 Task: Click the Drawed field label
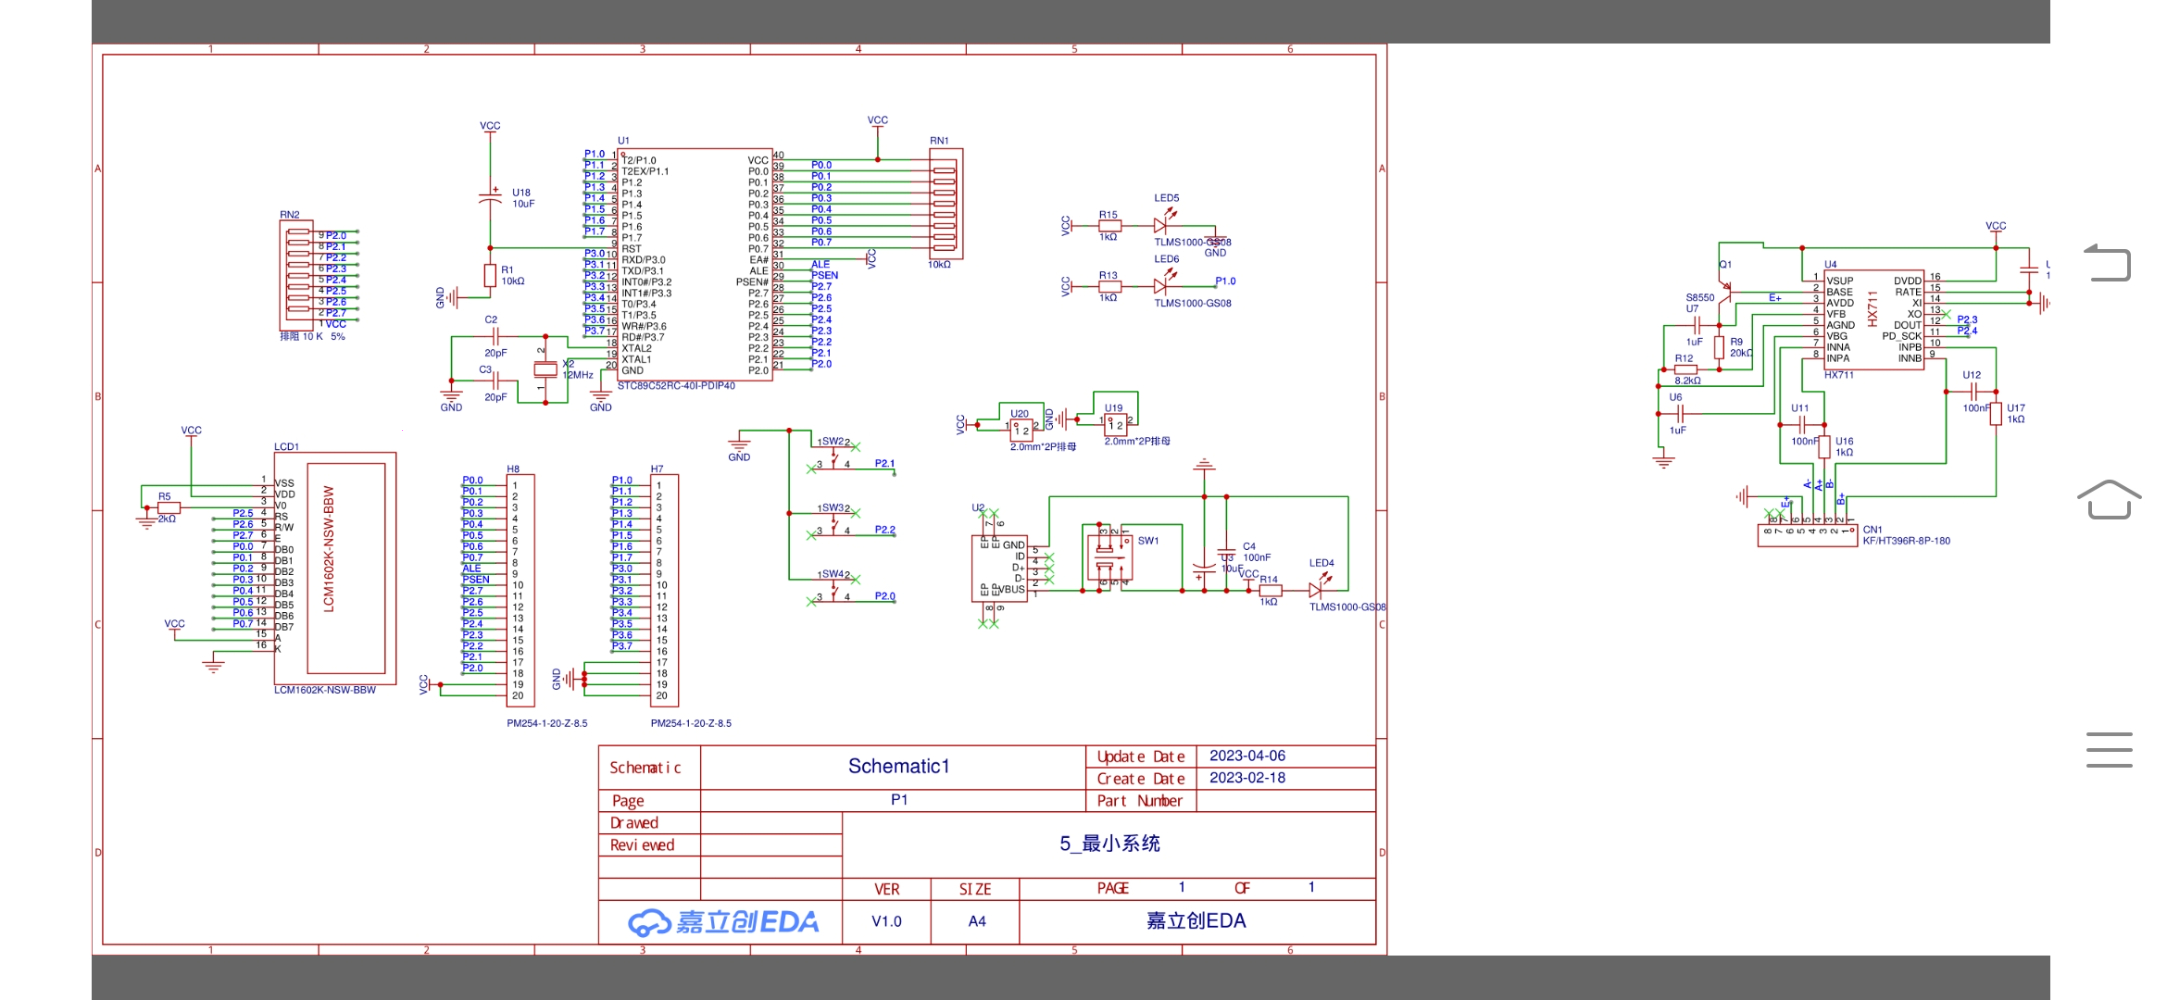[635, 823]
